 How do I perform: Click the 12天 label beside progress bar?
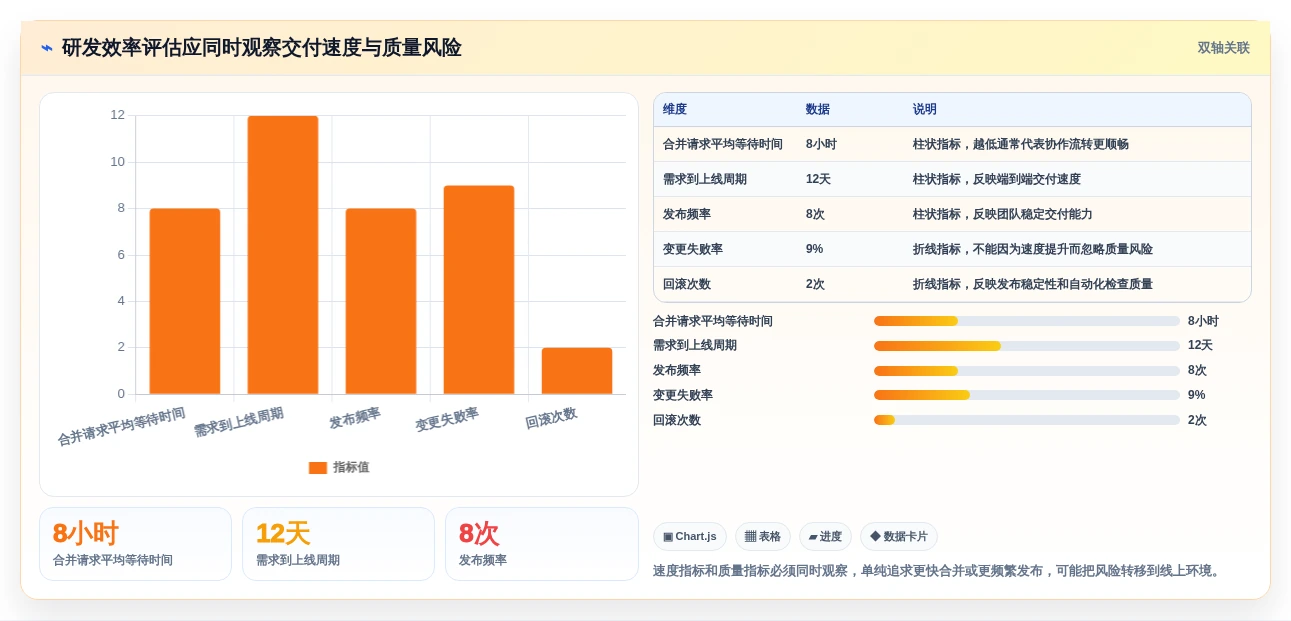pyautogui.click(x=1200, y=346)
